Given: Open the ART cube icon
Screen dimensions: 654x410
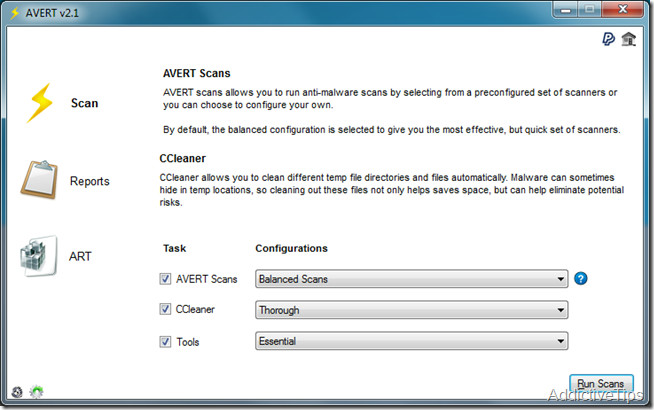Looking at the screenshot, I should 38,256.
